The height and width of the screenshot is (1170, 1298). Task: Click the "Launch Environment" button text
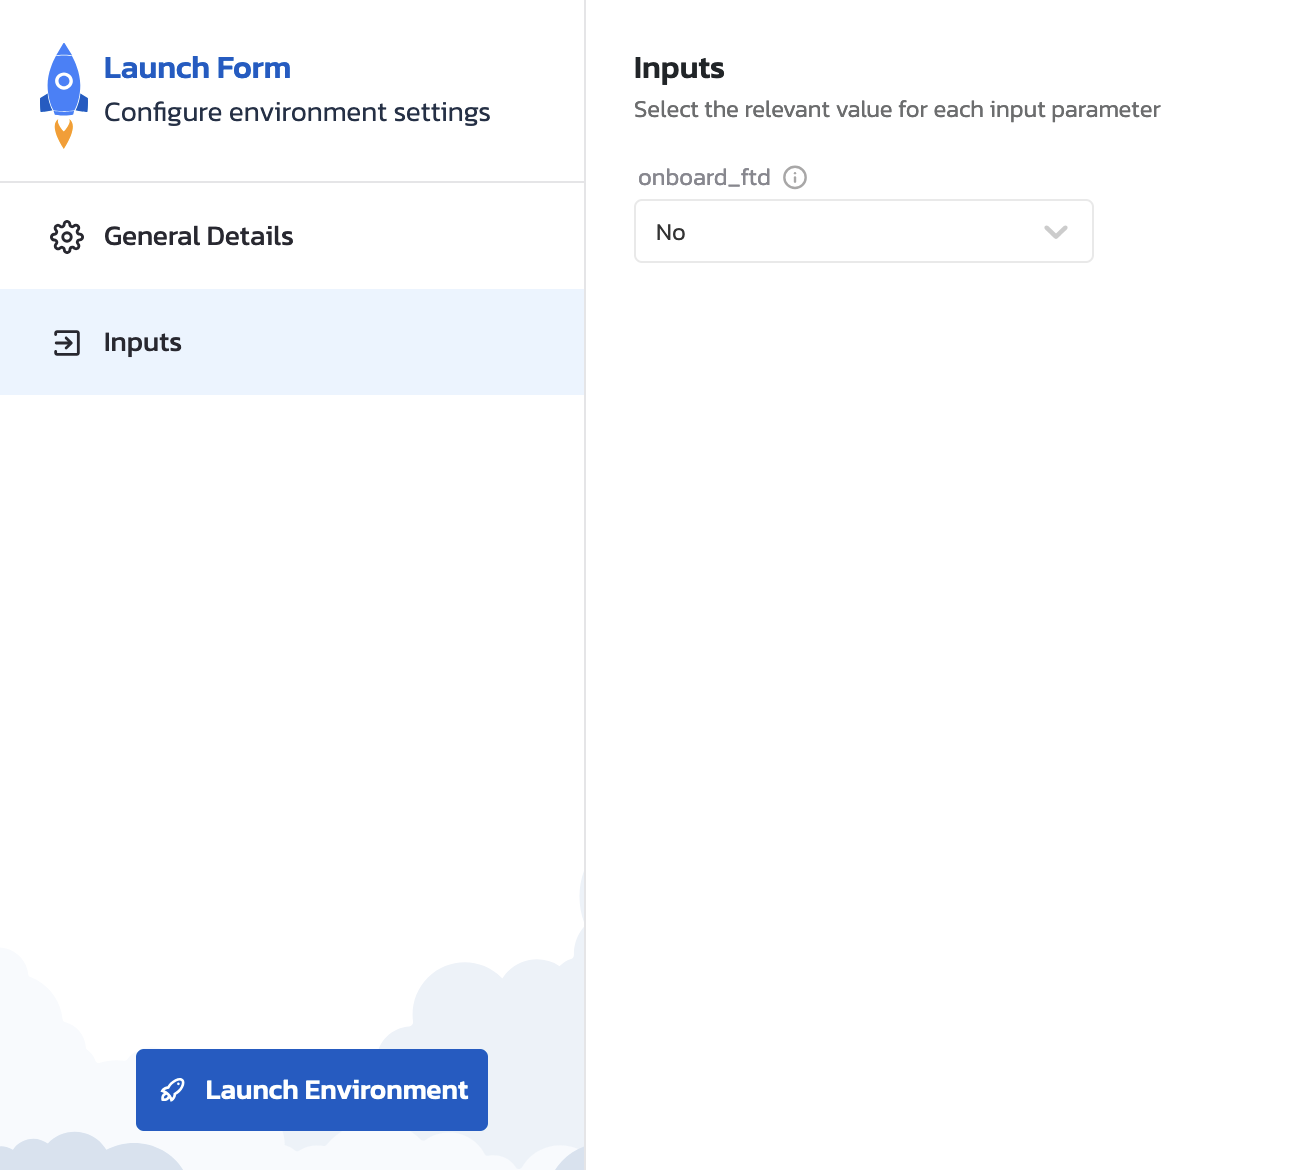click(336, 1090)
